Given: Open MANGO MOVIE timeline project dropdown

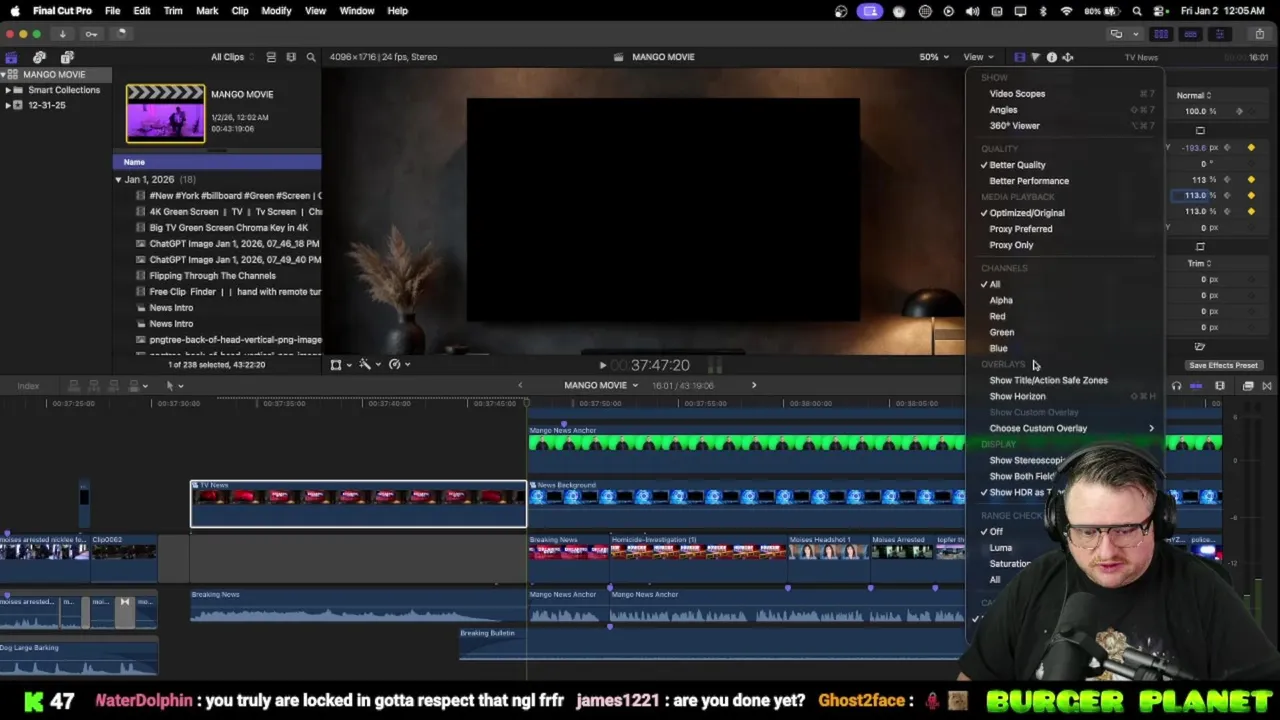Looking at the screenshot, I should [x=601, y=386].
